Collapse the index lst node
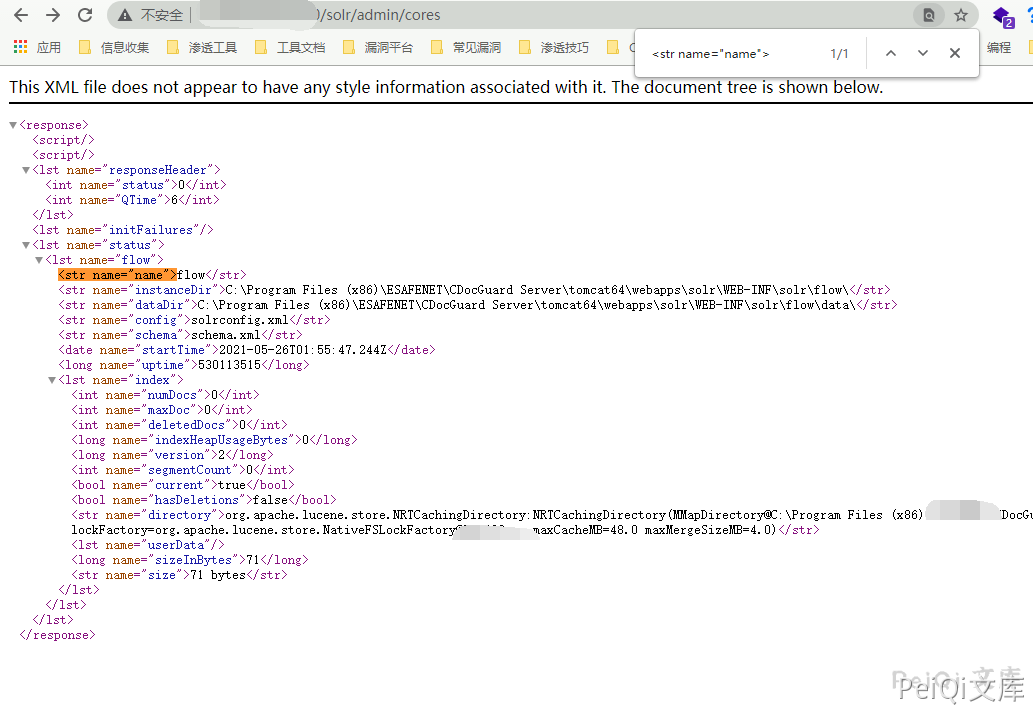The width and height of the screenshot is (1033, 714). pos(52,380)
